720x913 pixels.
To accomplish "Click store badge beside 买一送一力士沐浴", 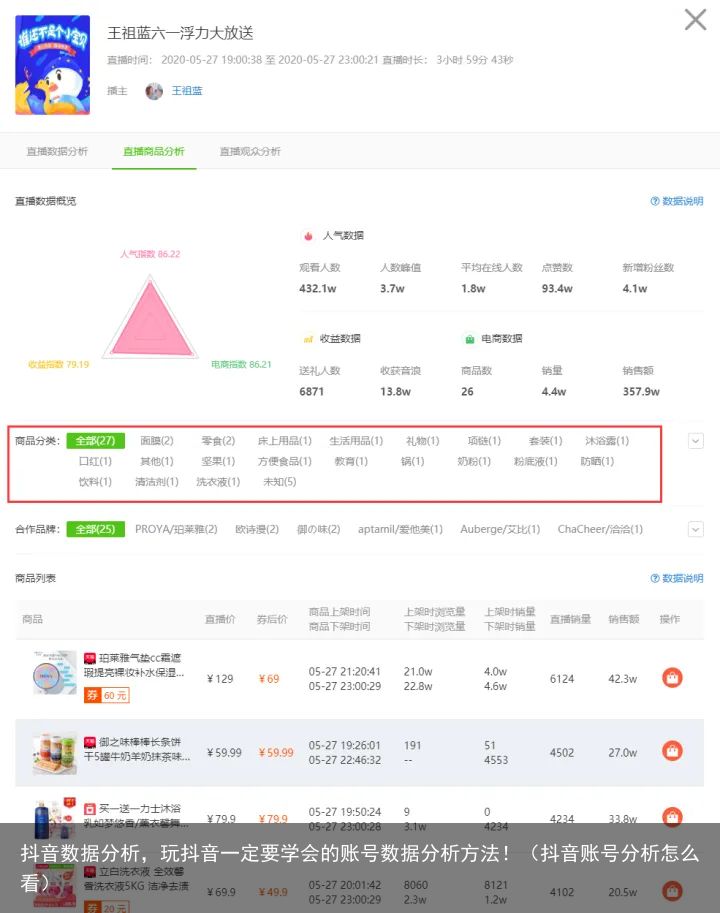I will pos(90,809).
